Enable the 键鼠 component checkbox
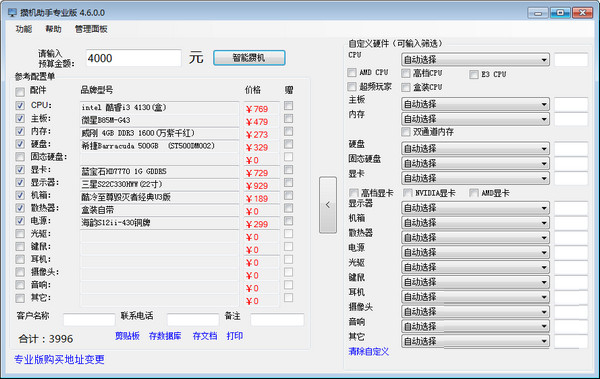Viewport: 600px width, 379px height. coord(20,247)
